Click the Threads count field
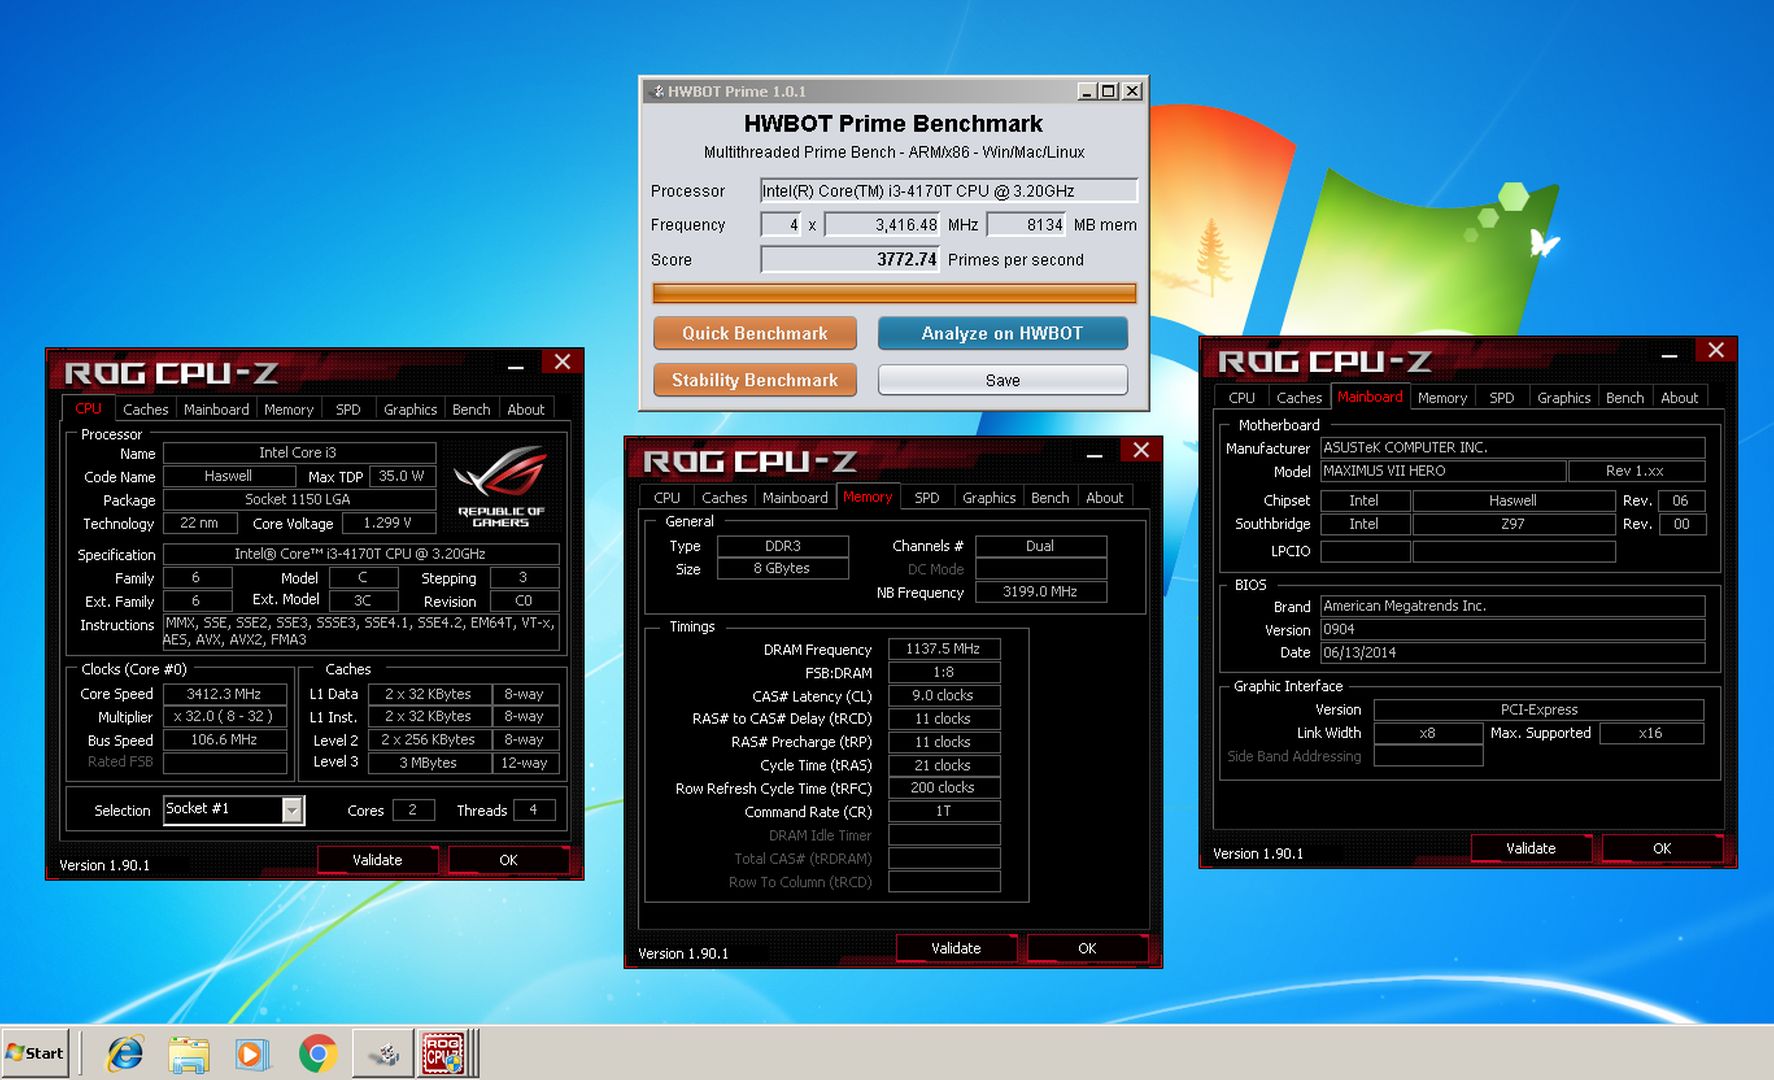 [x=533, y=810]
